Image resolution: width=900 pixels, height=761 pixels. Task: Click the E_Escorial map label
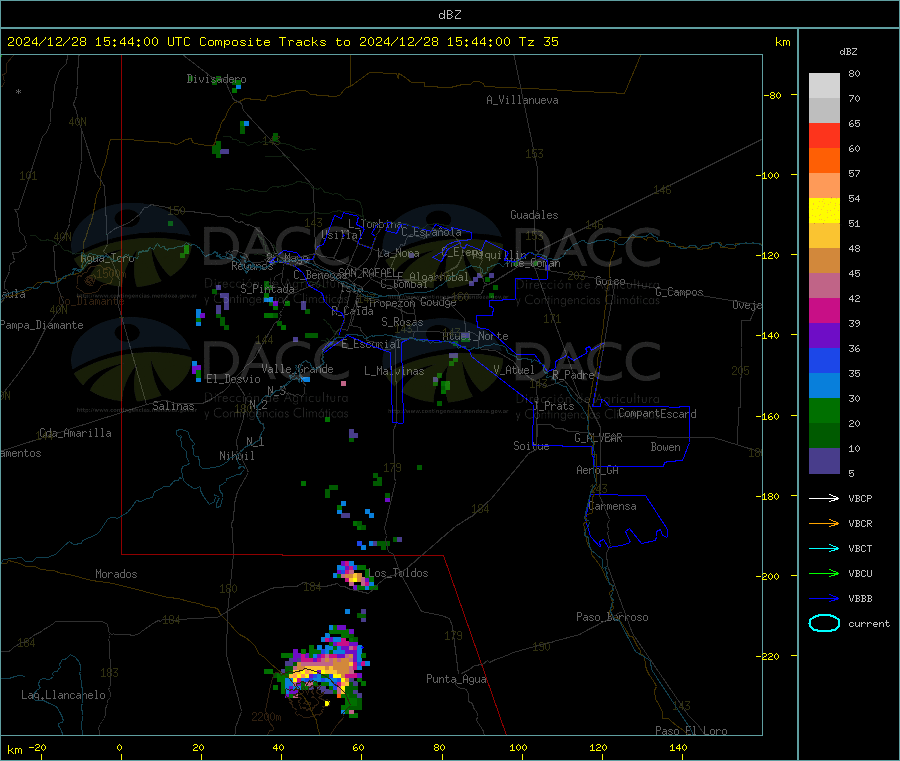tap(371, 344)
